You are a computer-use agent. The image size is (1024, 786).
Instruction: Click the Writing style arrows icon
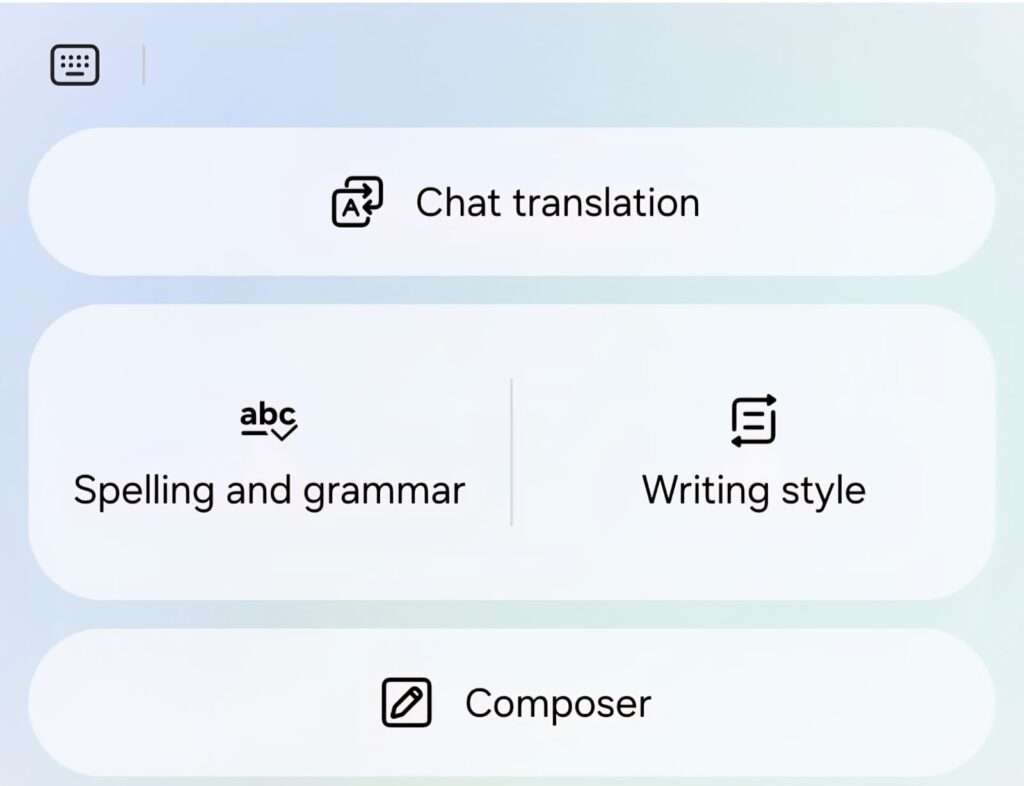click(754, 420)
